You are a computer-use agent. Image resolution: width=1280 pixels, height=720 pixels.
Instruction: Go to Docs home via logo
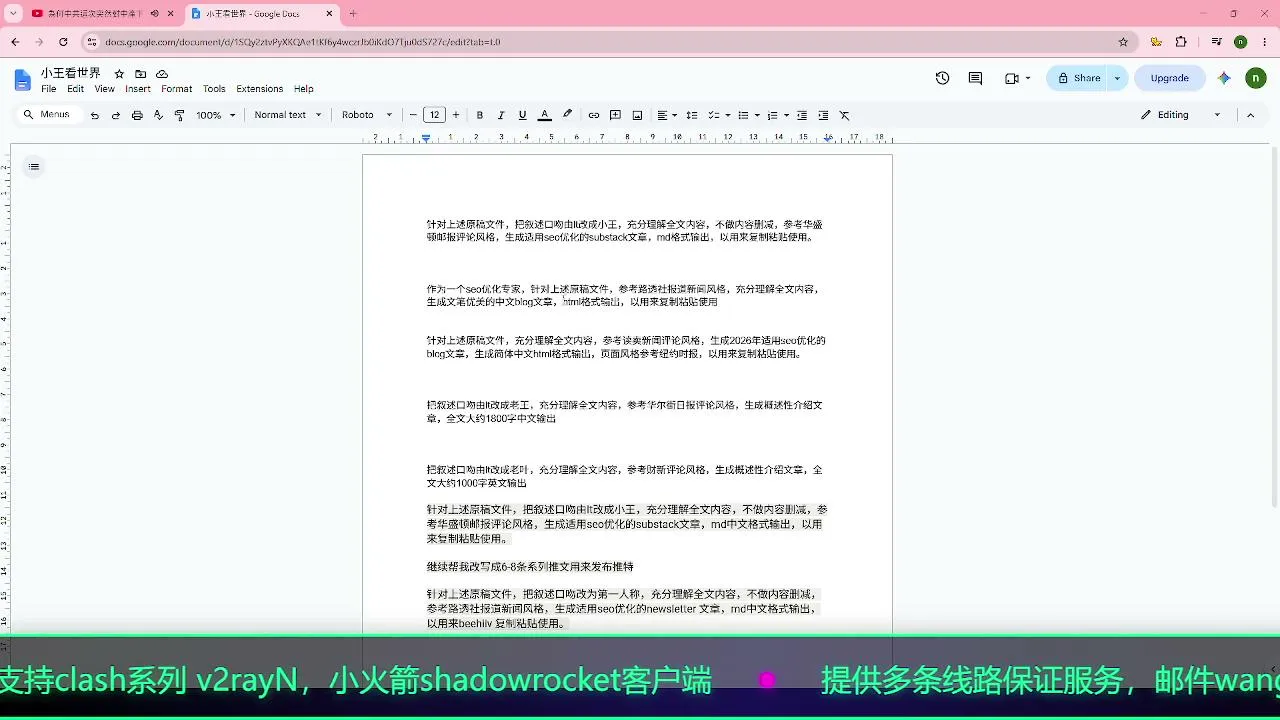[23, 80]
